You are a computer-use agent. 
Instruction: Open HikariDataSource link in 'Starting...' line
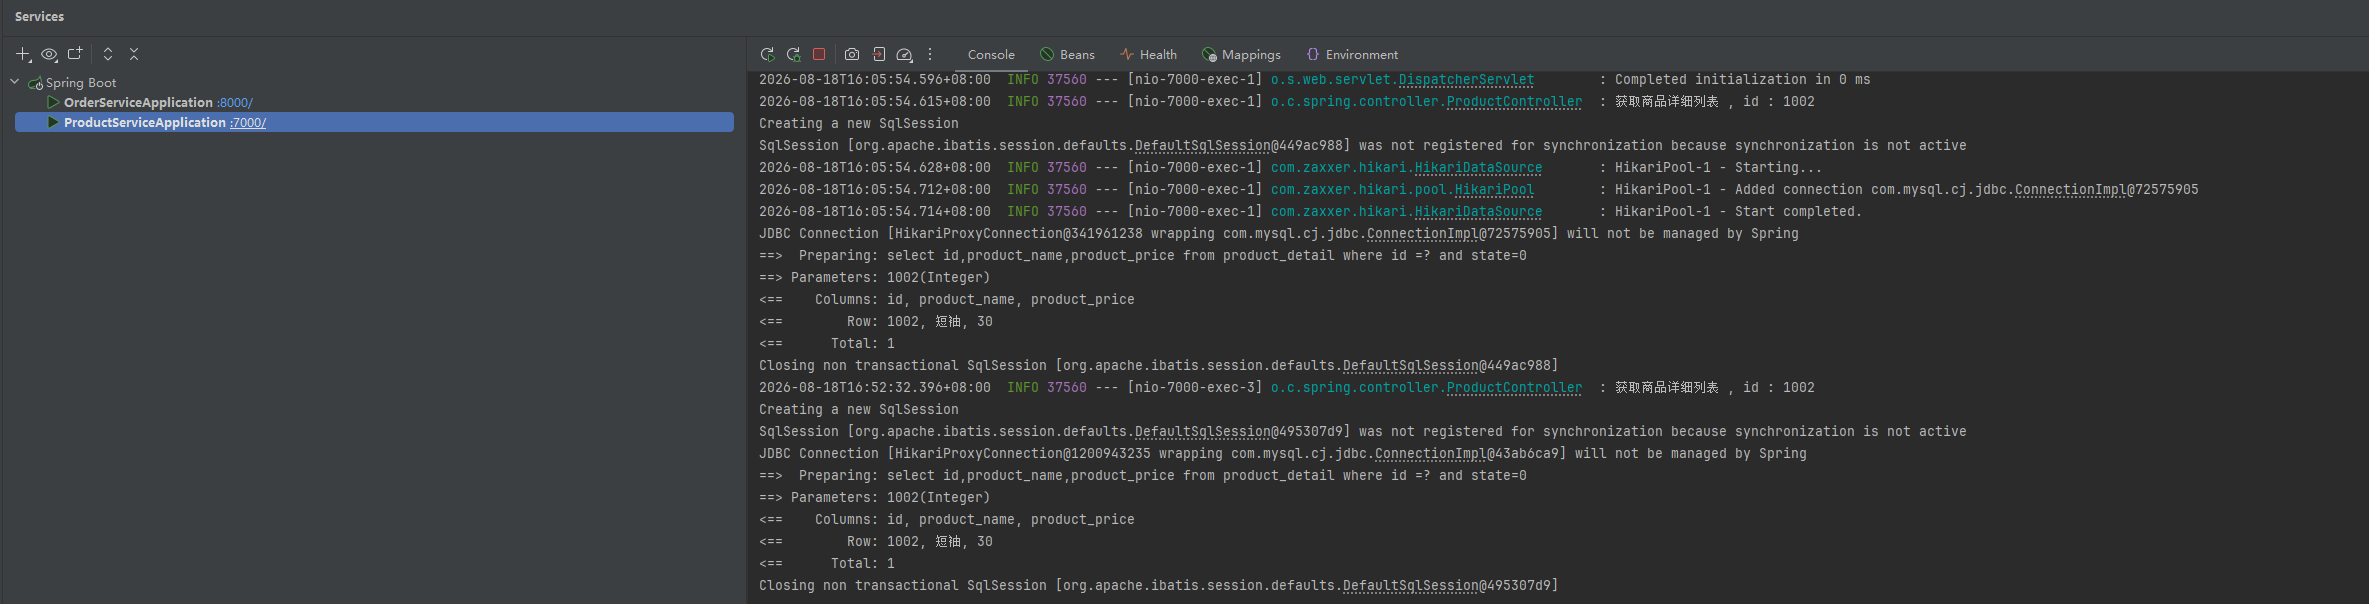tap(1478, 167)
